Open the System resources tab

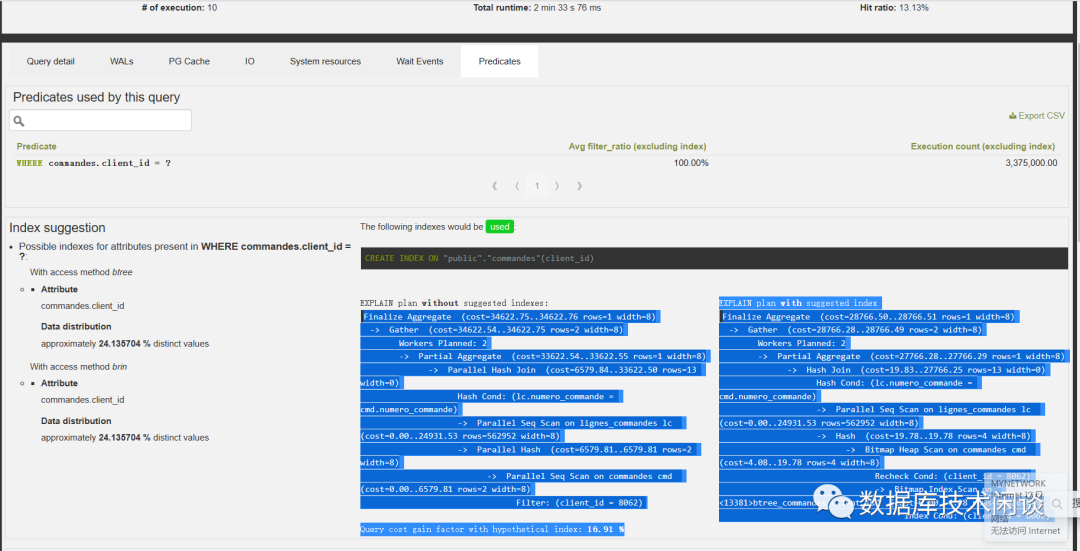(x=325, y=61)
